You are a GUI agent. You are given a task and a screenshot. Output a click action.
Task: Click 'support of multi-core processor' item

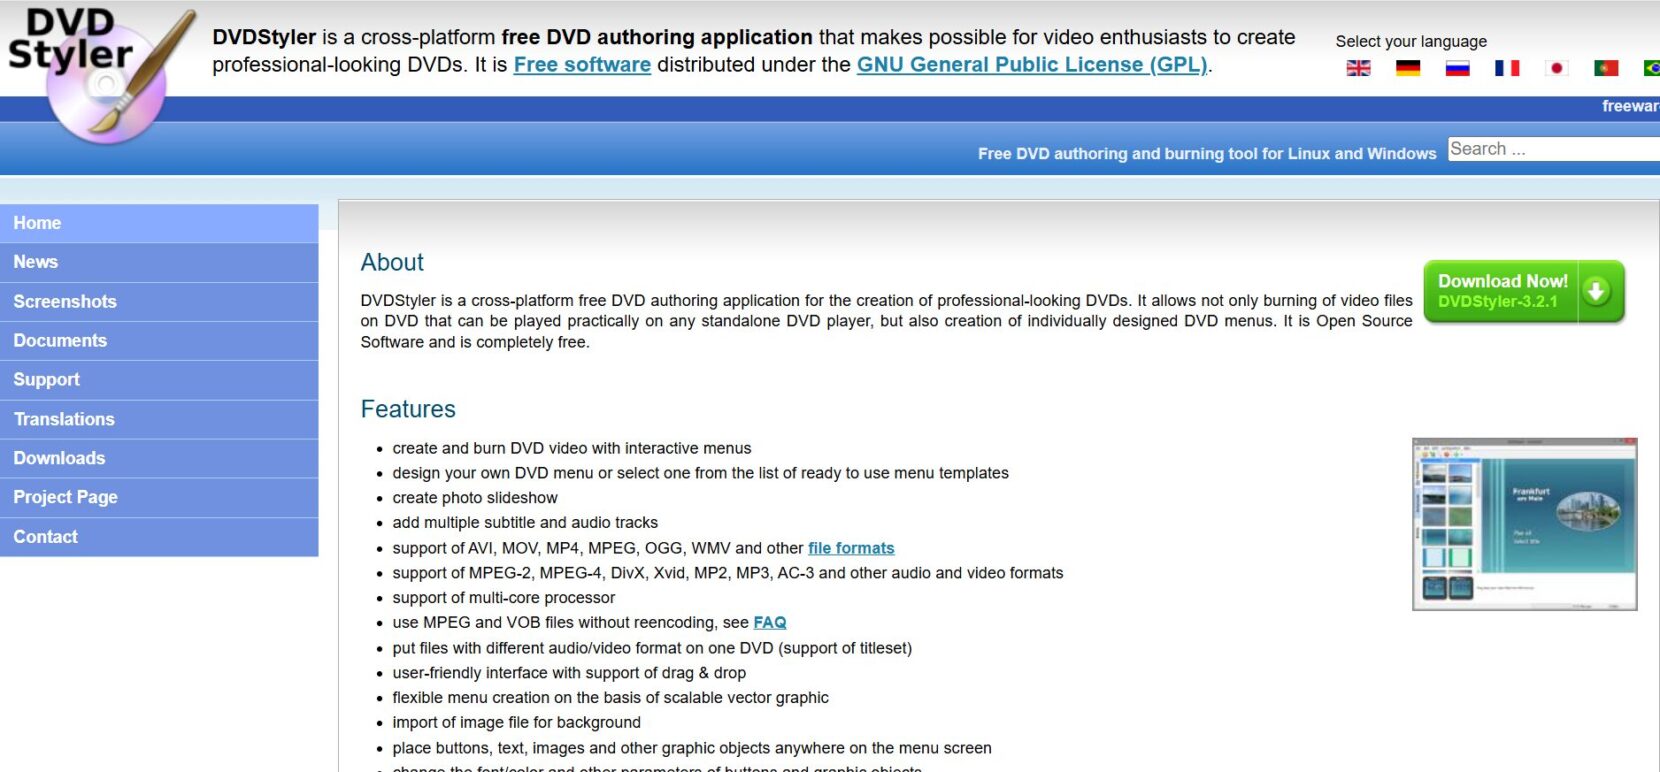(x=504, y=598)
